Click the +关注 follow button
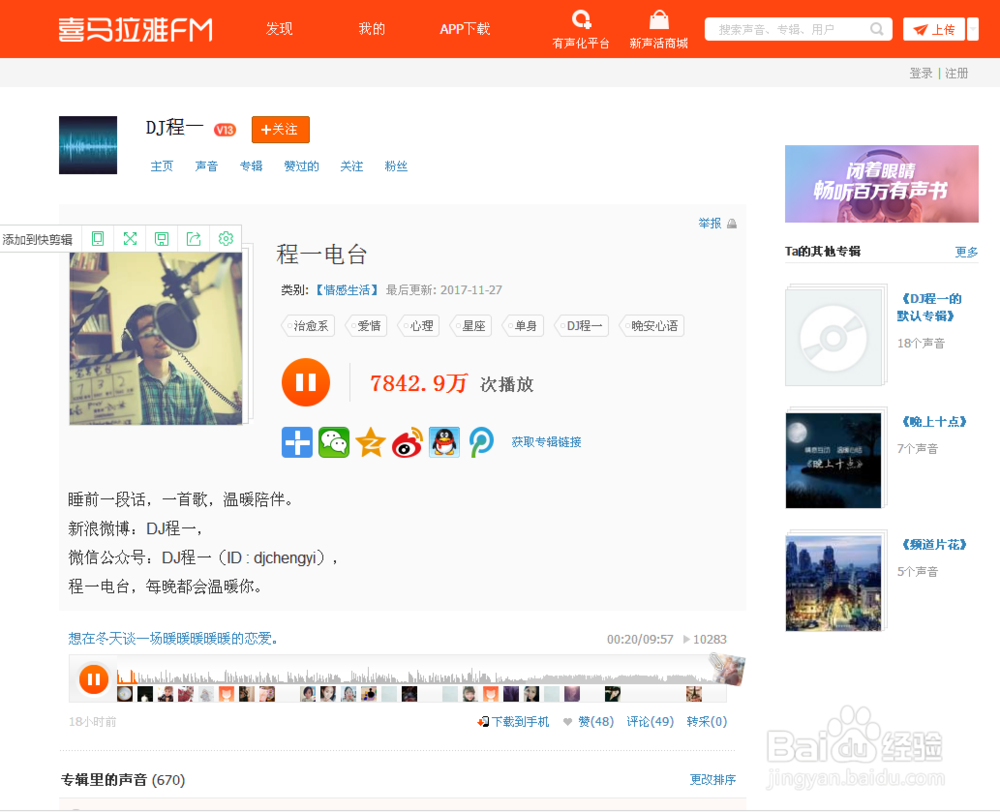The height and width of the screenshot is (812, 1000). [x=280, y=129]
